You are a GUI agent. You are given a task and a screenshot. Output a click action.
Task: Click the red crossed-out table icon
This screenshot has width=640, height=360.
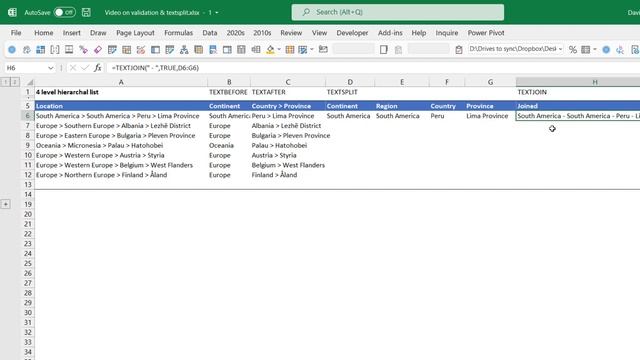tap(141, 50)
